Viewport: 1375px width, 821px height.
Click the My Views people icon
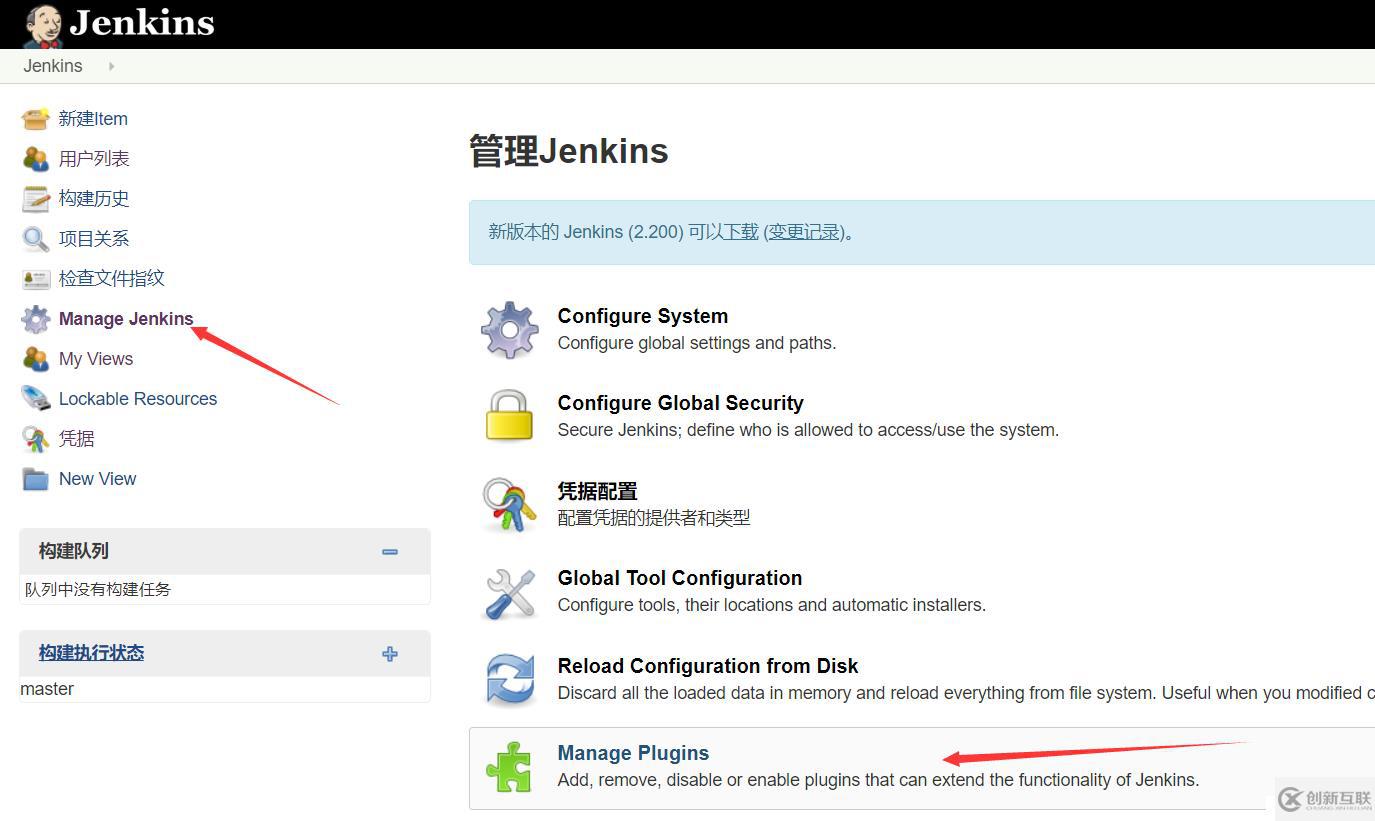coord(36,359)
